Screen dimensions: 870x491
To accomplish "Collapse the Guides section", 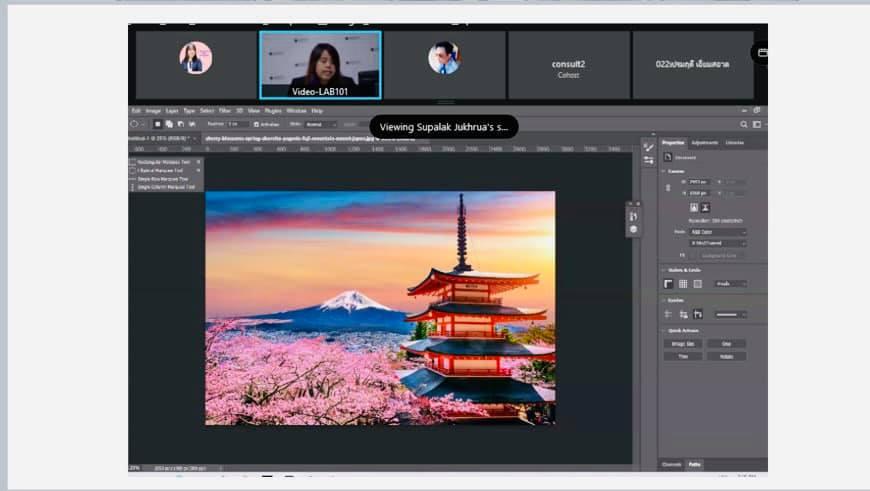I will [x=664, y=300].
